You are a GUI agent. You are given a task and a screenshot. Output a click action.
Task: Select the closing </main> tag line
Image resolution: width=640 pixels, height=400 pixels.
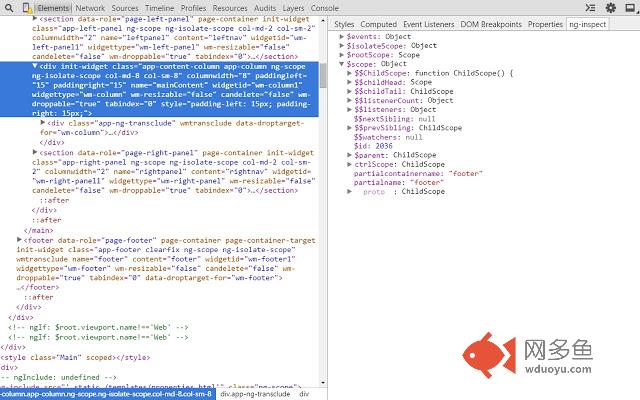pyautogui.click(x=38, y=230)
